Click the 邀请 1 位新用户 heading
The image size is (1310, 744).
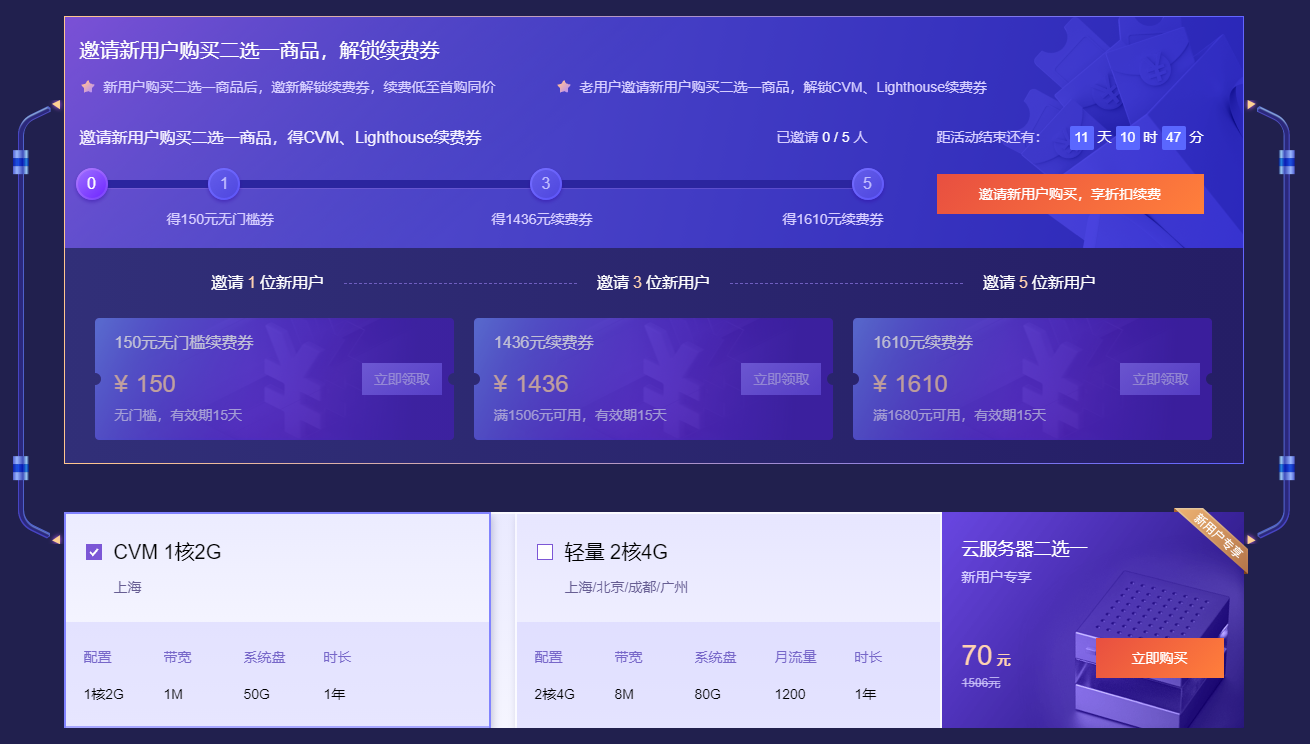click(267, 283)
